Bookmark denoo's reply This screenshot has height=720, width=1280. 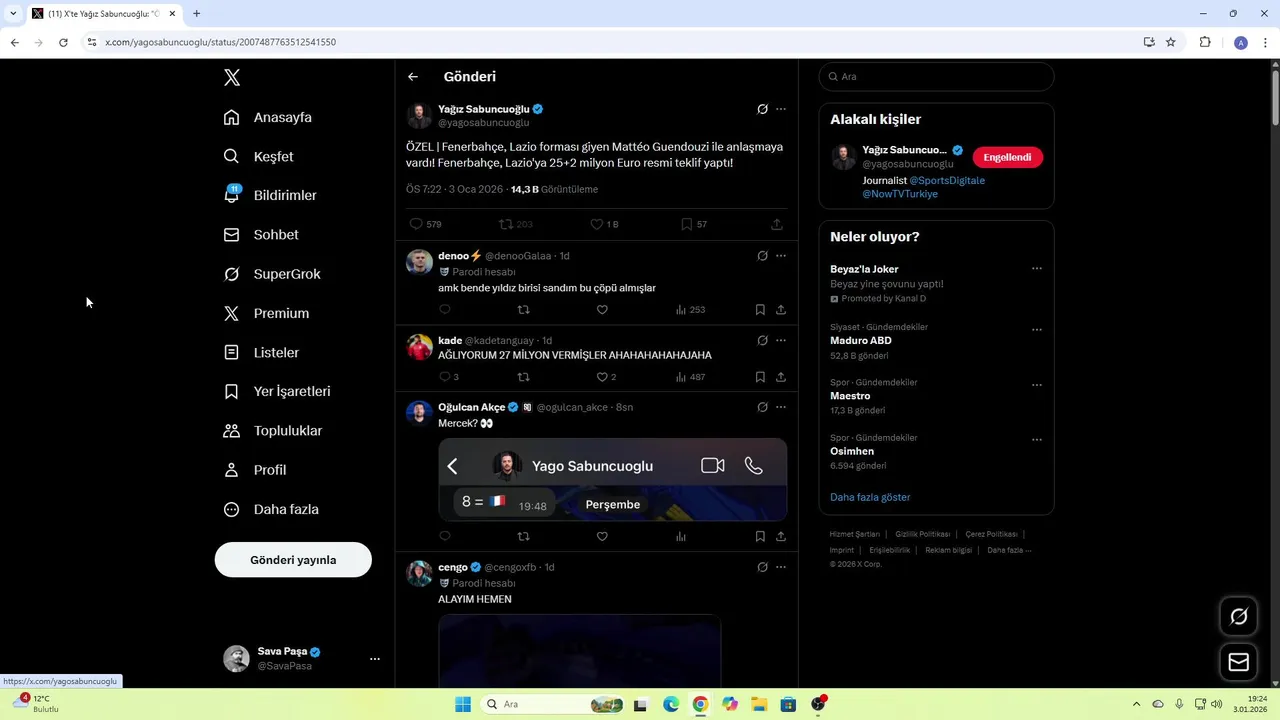(760, 310)
